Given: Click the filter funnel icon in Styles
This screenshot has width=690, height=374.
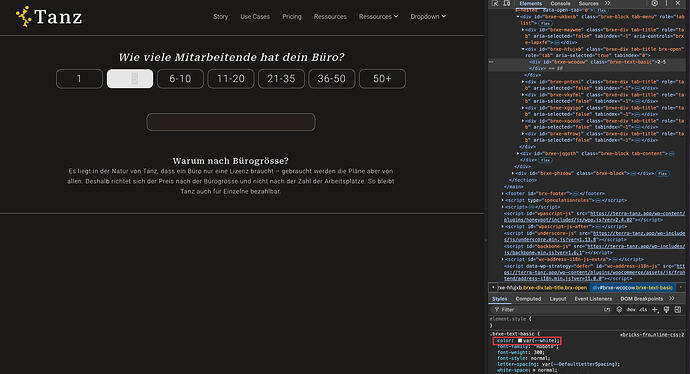Looking at the screenshot, I should [x=497, y=310].
